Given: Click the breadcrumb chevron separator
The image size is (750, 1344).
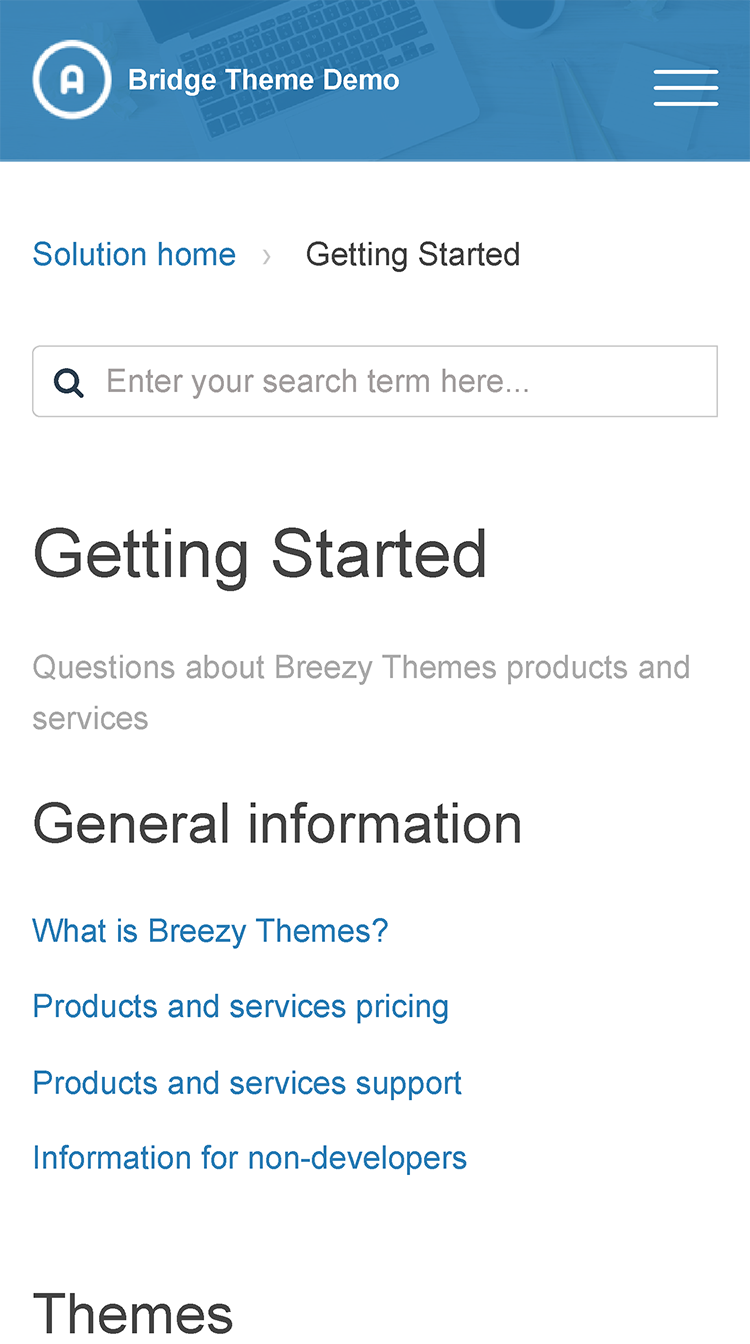Looking at the screenshot, I should 266,256.
